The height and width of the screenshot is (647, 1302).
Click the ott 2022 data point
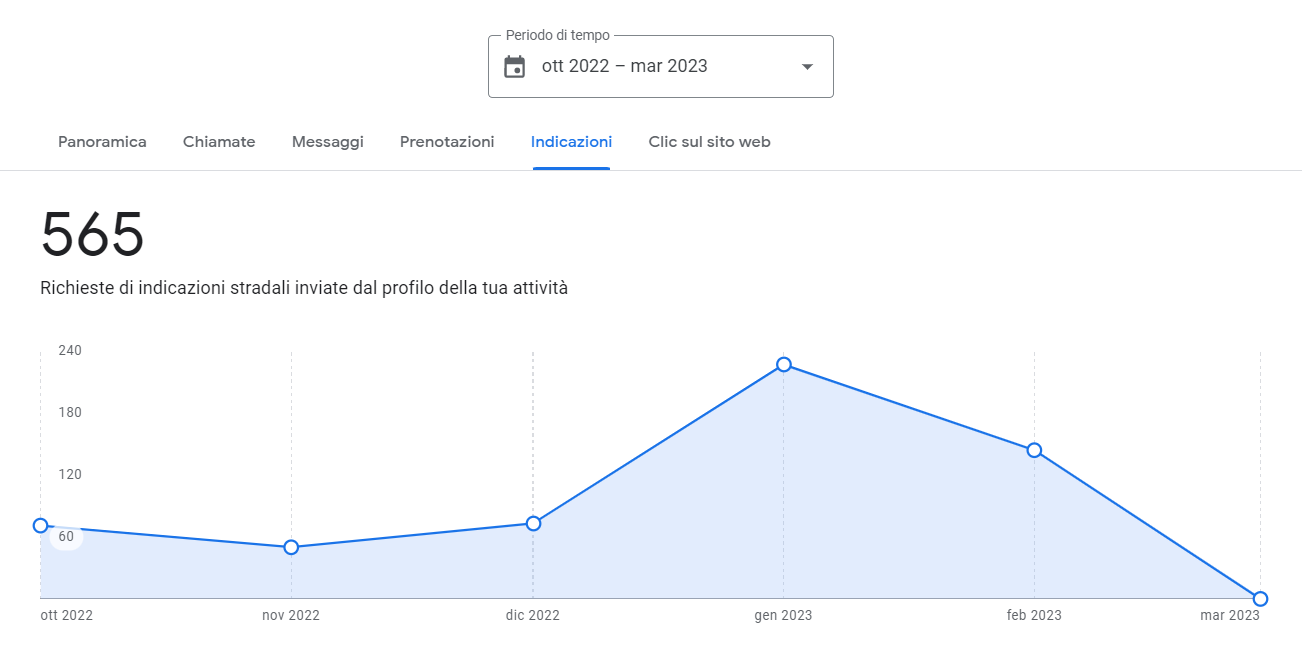point(41,526)
